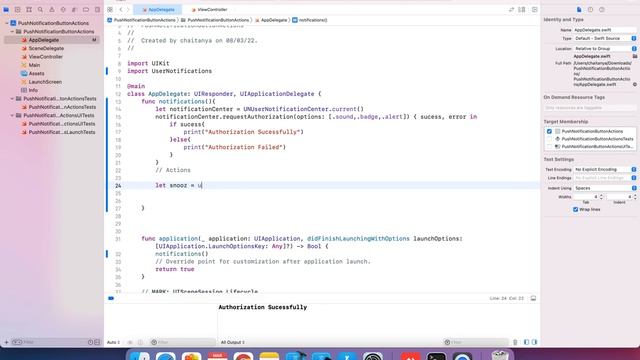The height and width of the screenshot is (360, 640).
Task: Click the hide debug area icon
Action: coord(533,298)
